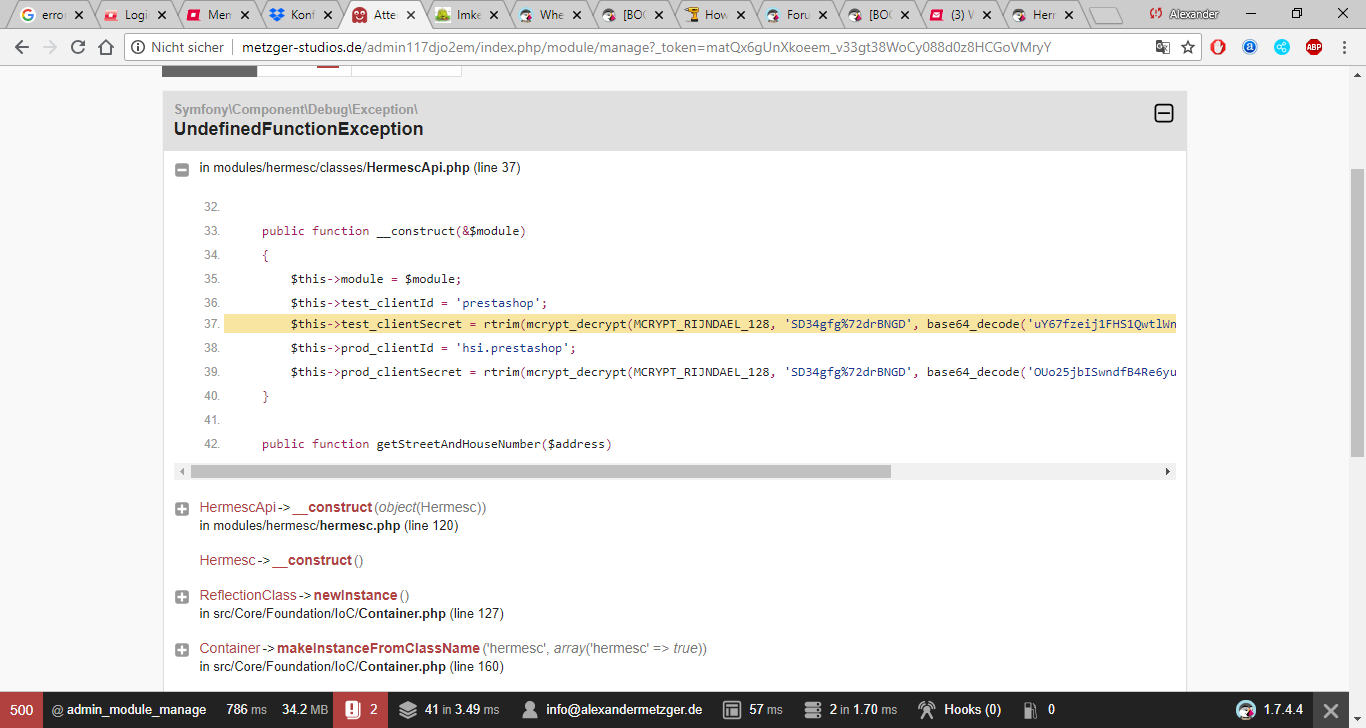Click the user icon for info@alexandermetzger.de
This screenshot has width=1366, height=728.
tap(531, 710)
